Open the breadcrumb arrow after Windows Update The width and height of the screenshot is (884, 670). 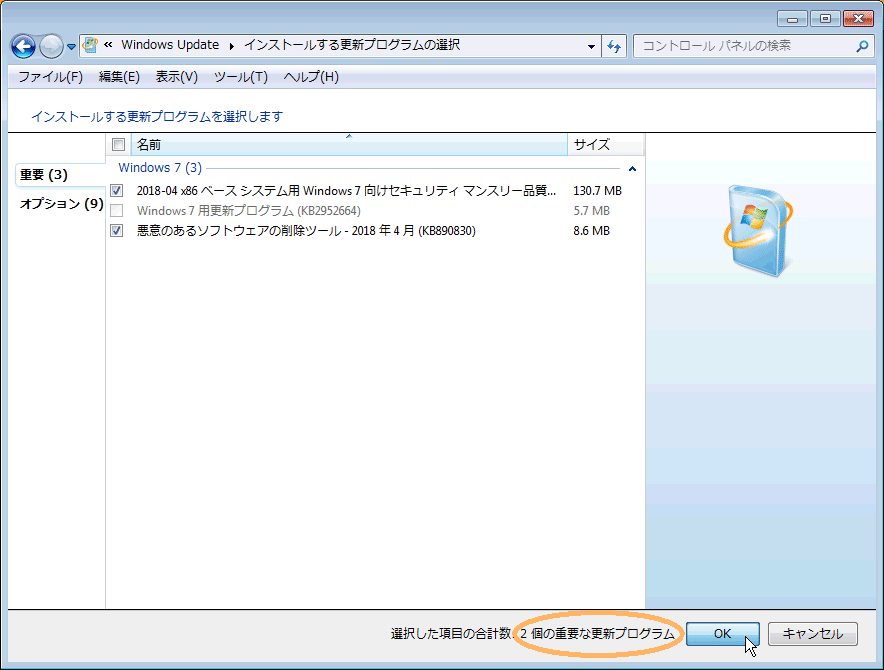[x=231, y=46]
